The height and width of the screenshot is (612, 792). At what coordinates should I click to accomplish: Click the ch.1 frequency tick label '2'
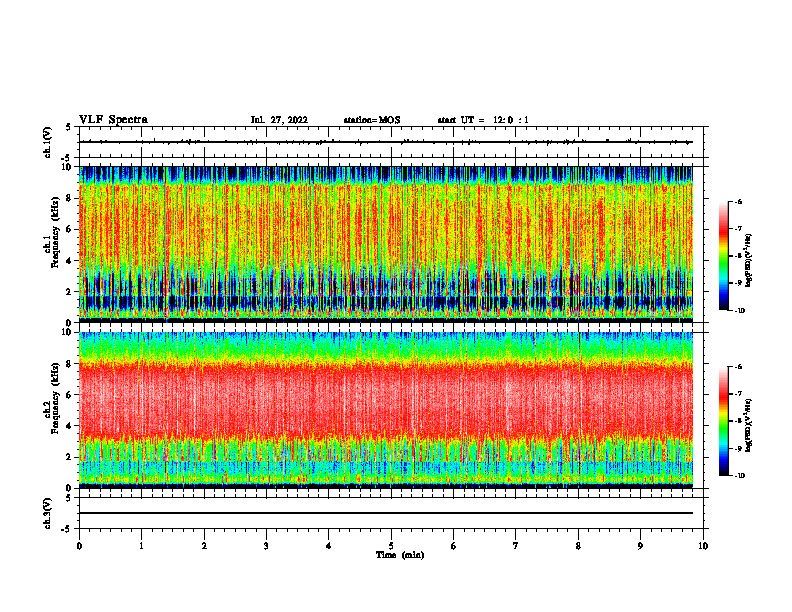click(x=70, y=292)
